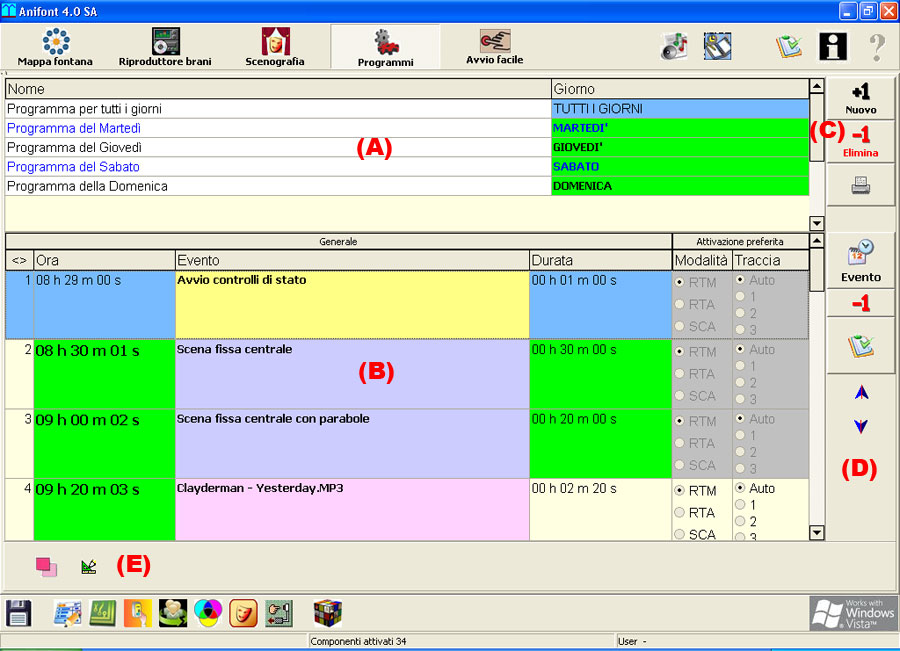Select the Programmi tab
The height and width of the screenshot is (651, 900).
tap(385, 47)
